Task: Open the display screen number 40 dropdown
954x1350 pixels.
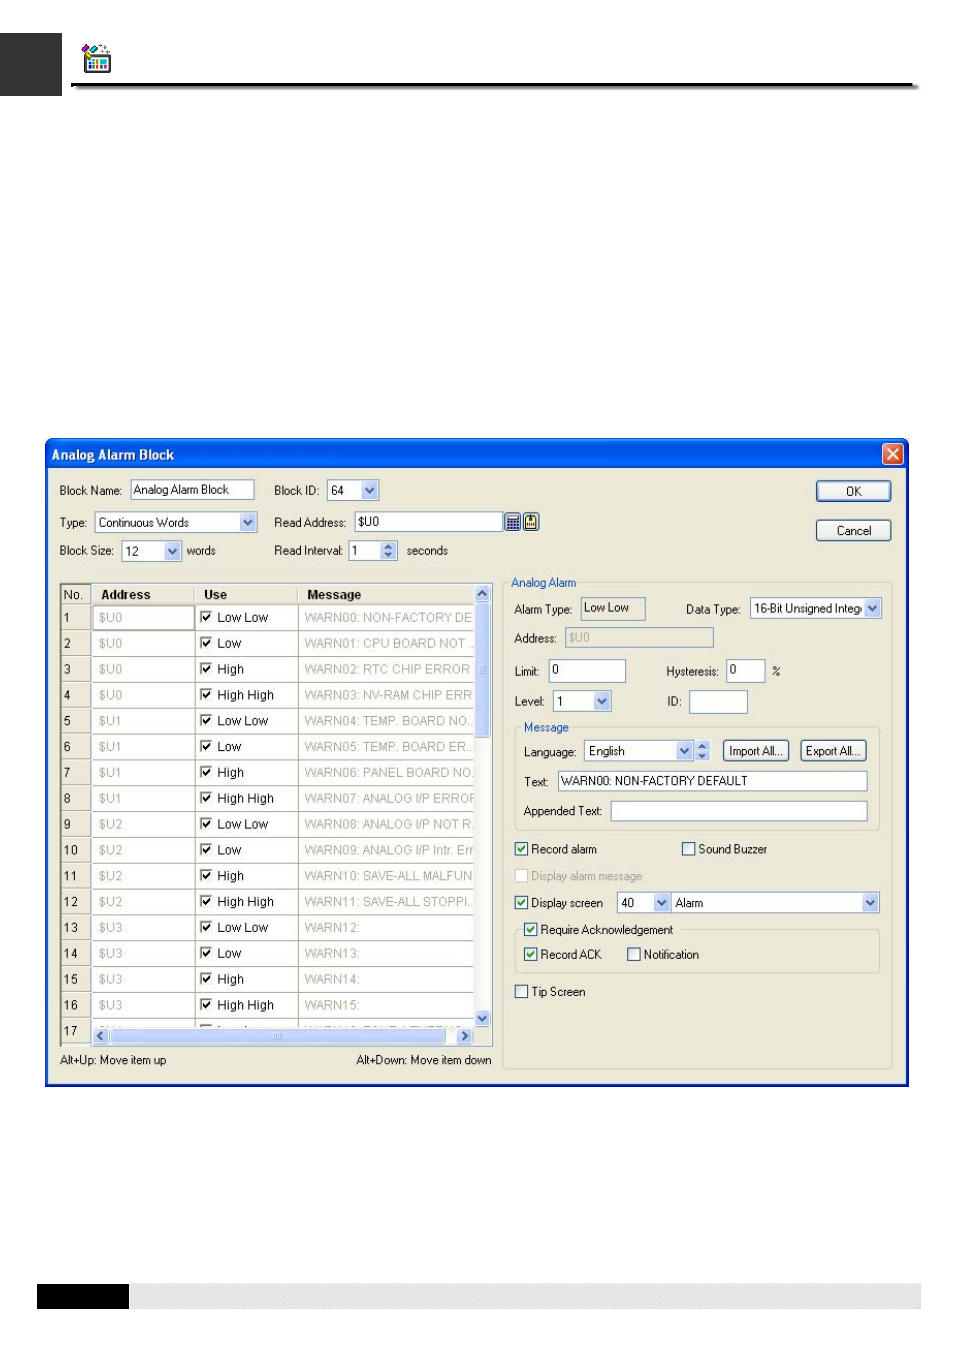Action: pyautogui.click(x=661, y=903)
